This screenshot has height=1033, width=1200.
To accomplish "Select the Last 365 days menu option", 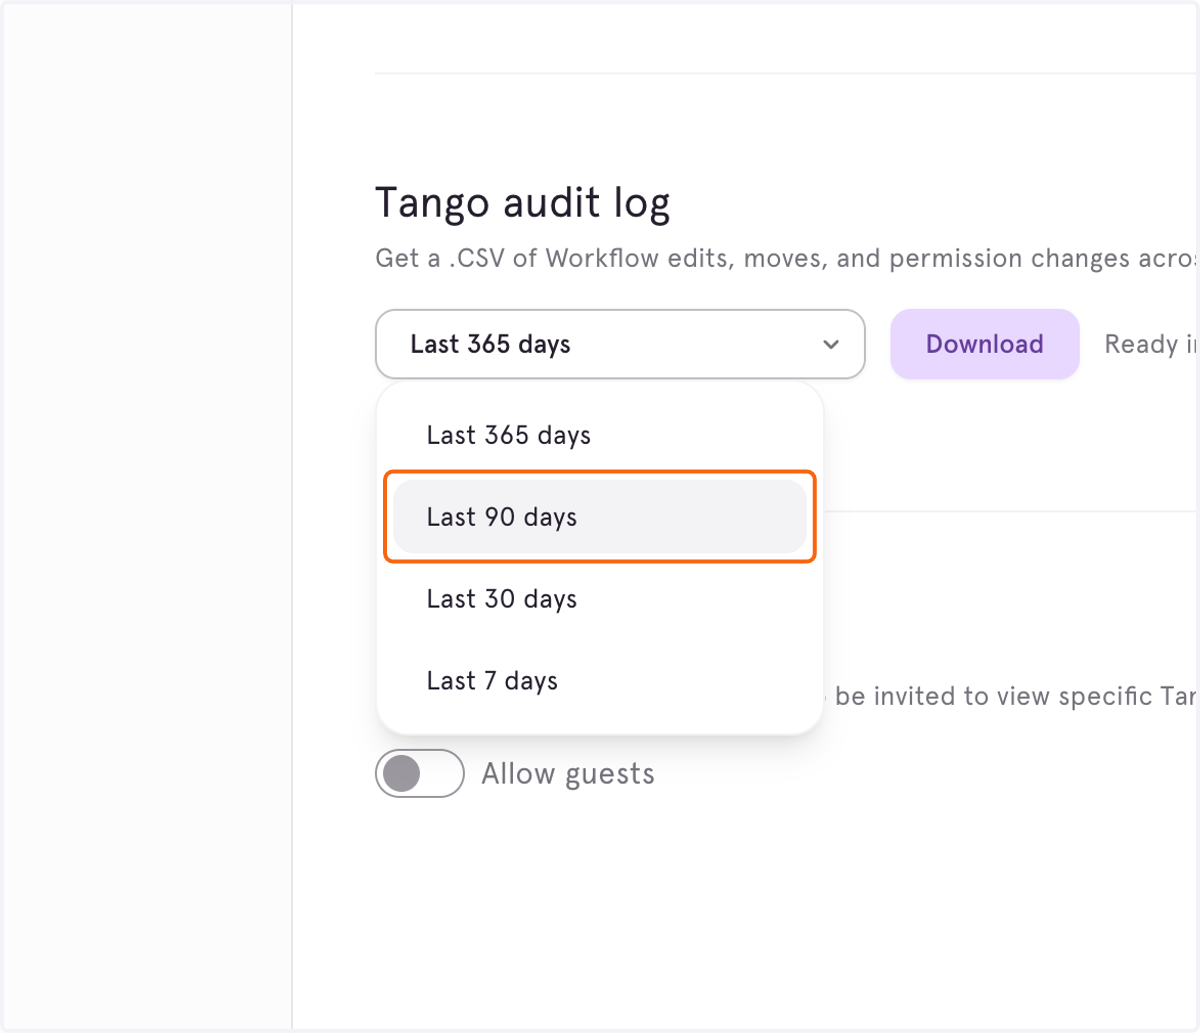I will coord(600,435).
